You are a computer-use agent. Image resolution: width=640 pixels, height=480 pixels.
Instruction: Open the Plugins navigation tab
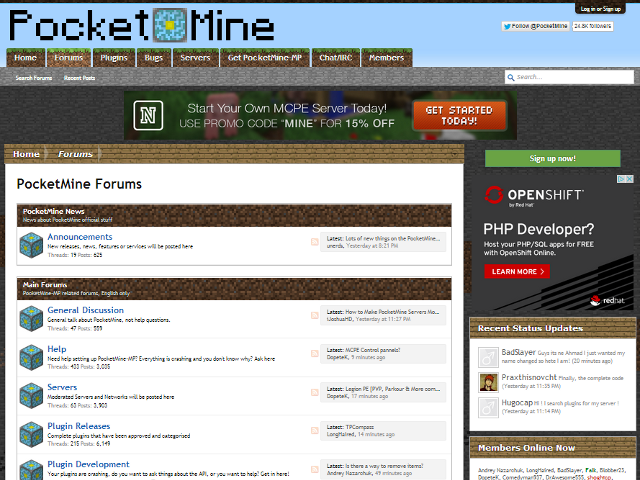coord(113,58)
